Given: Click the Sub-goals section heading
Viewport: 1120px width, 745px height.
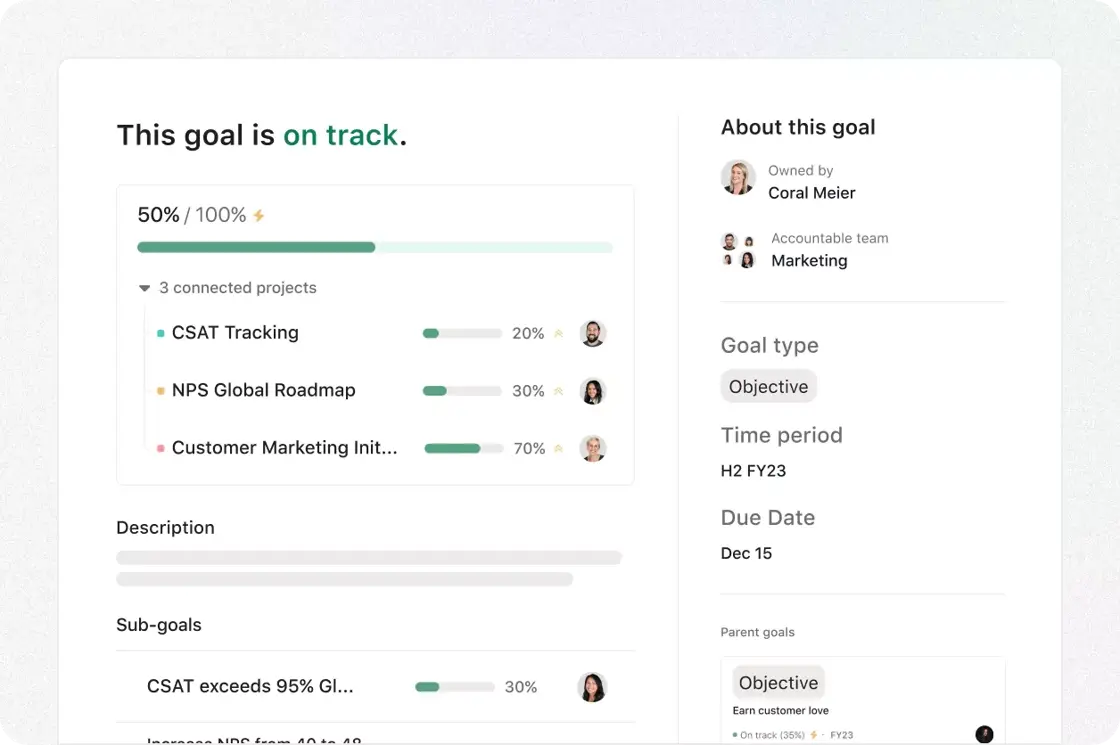Looking at the screenshot, I should pos(159,625).
